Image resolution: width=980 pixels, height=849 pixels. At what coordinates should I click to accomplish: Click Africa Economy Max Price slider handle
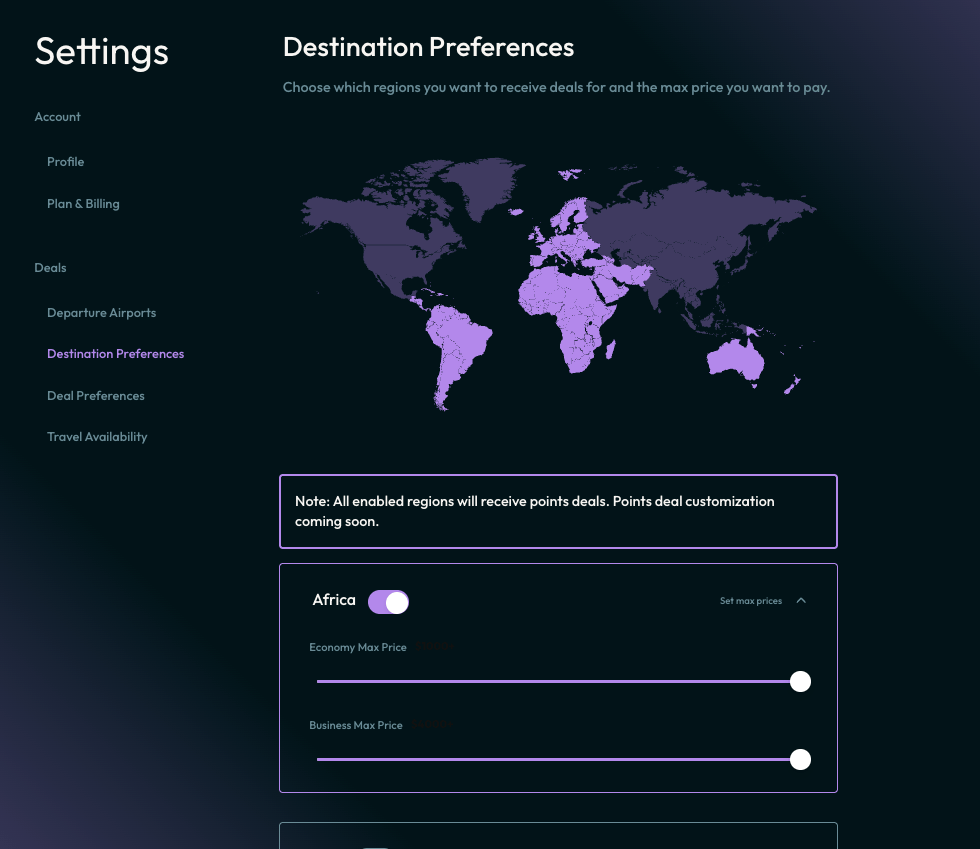800,681
